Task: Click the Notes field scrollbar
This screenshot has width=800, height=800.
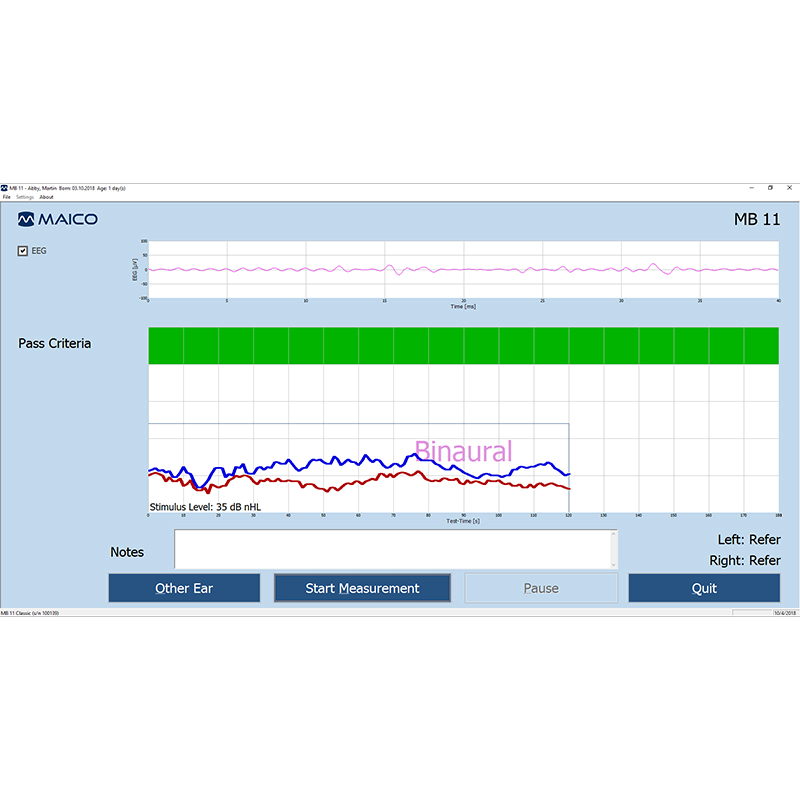Action: pyautogui.click(x=614, y=549)
